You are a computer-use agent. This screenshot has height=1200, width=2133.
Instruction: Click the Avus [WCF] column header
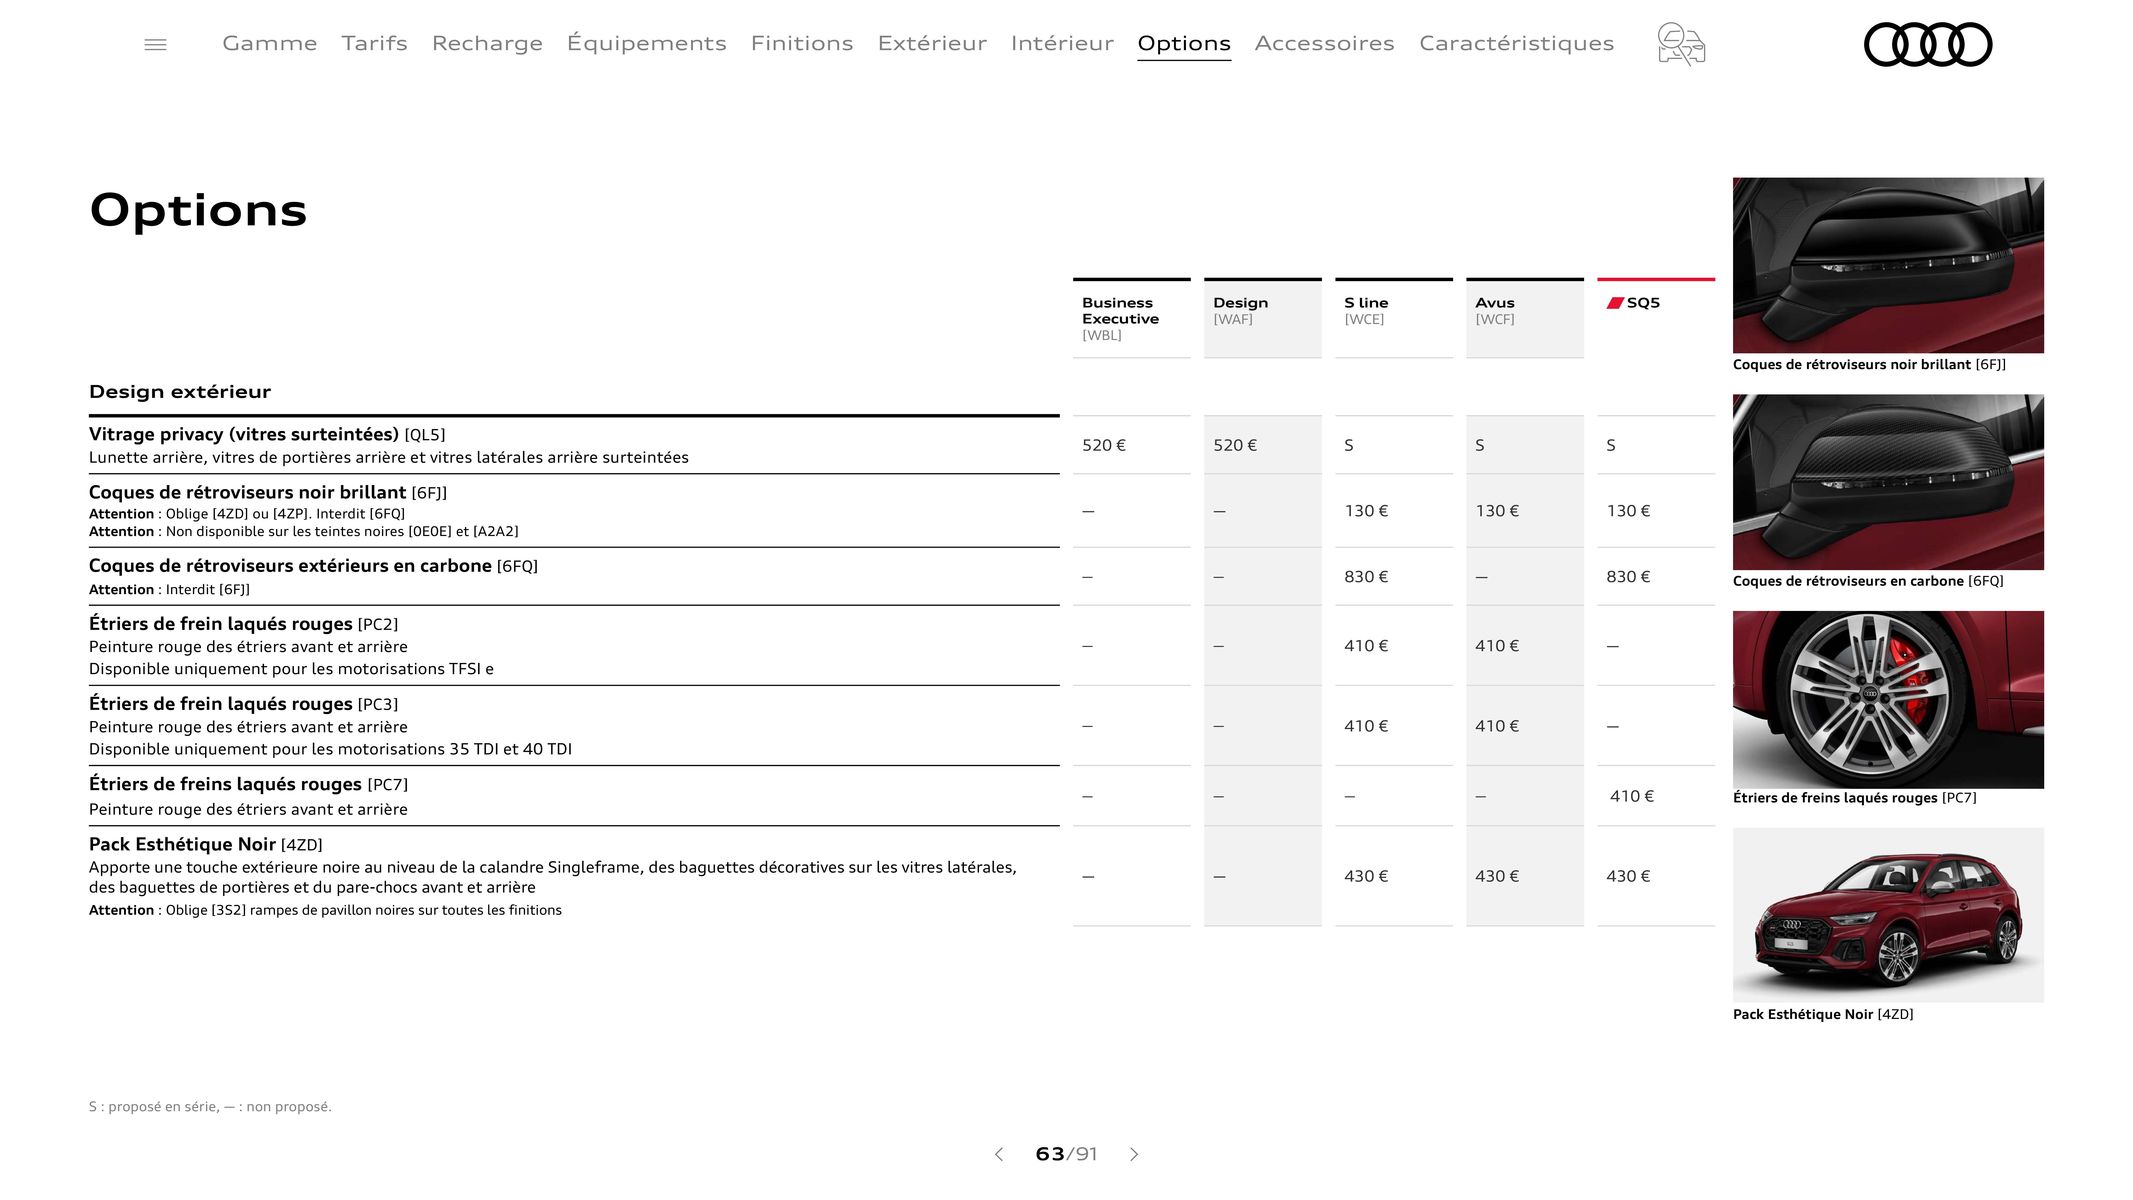[1524, 318]
